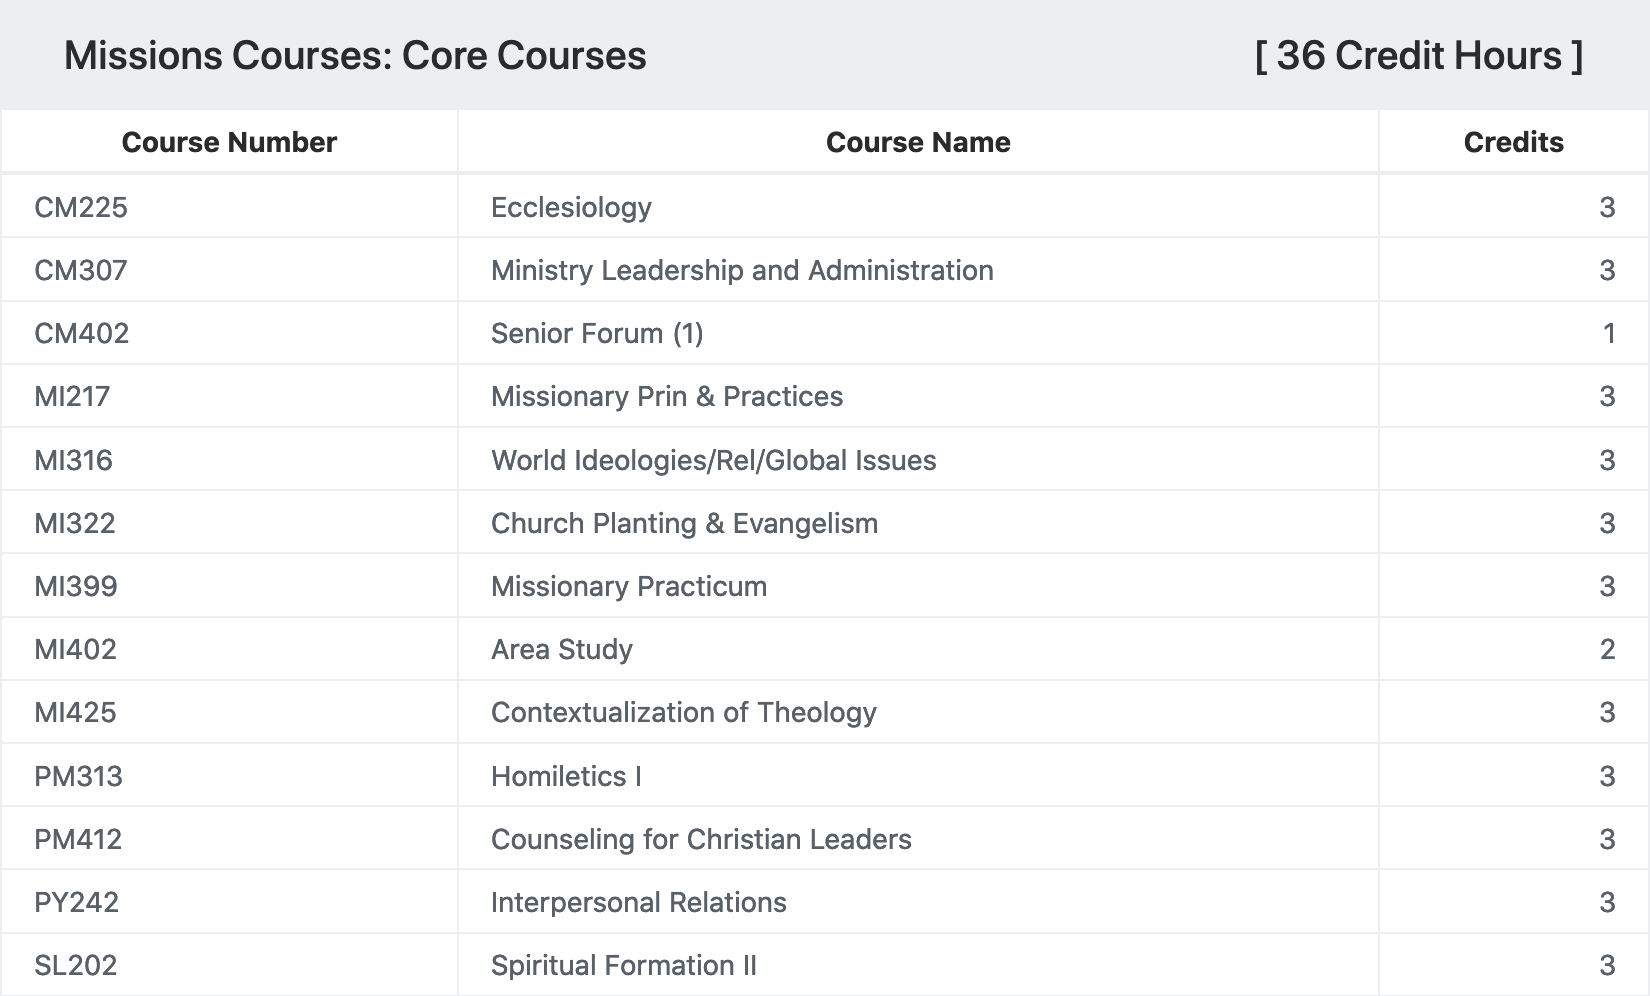Click Homiletics I course name

566,776
